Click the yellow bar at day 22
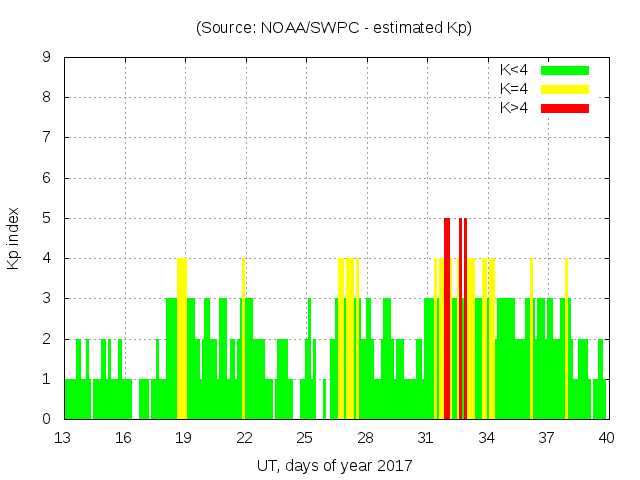The image size is (640, 480). pos(243,338)
